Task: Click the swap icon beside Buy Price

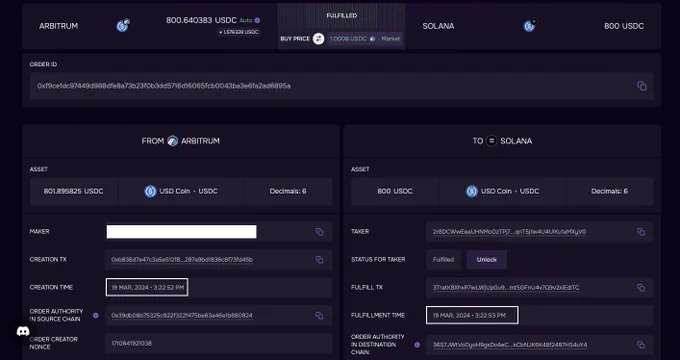Action: pos(318,39)
